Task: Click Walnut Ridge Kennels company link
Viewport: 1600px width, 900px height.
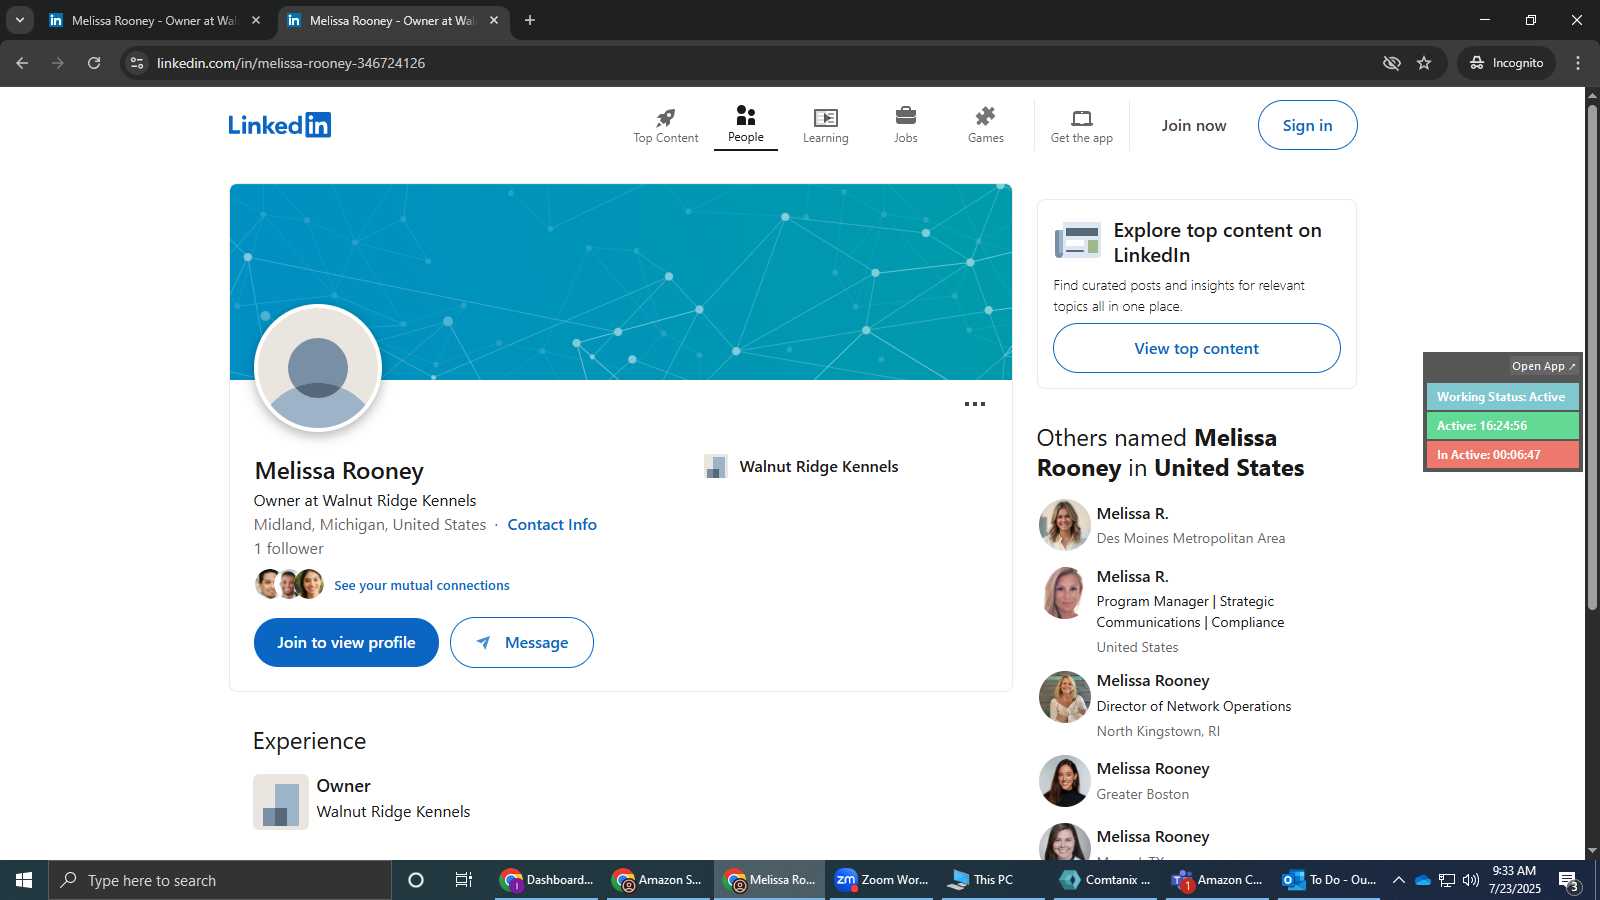Action: tap(819, 466)
